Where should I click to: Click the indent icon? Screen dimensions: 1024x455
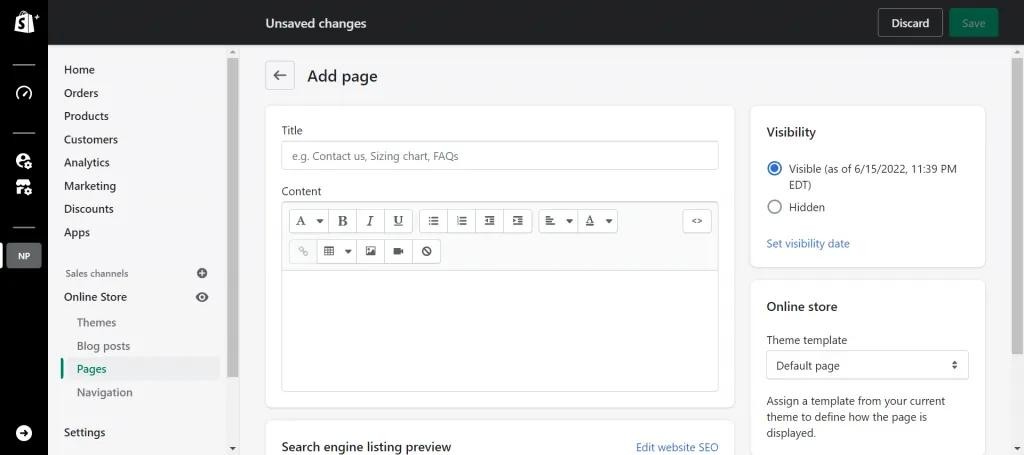click(518, 221)
